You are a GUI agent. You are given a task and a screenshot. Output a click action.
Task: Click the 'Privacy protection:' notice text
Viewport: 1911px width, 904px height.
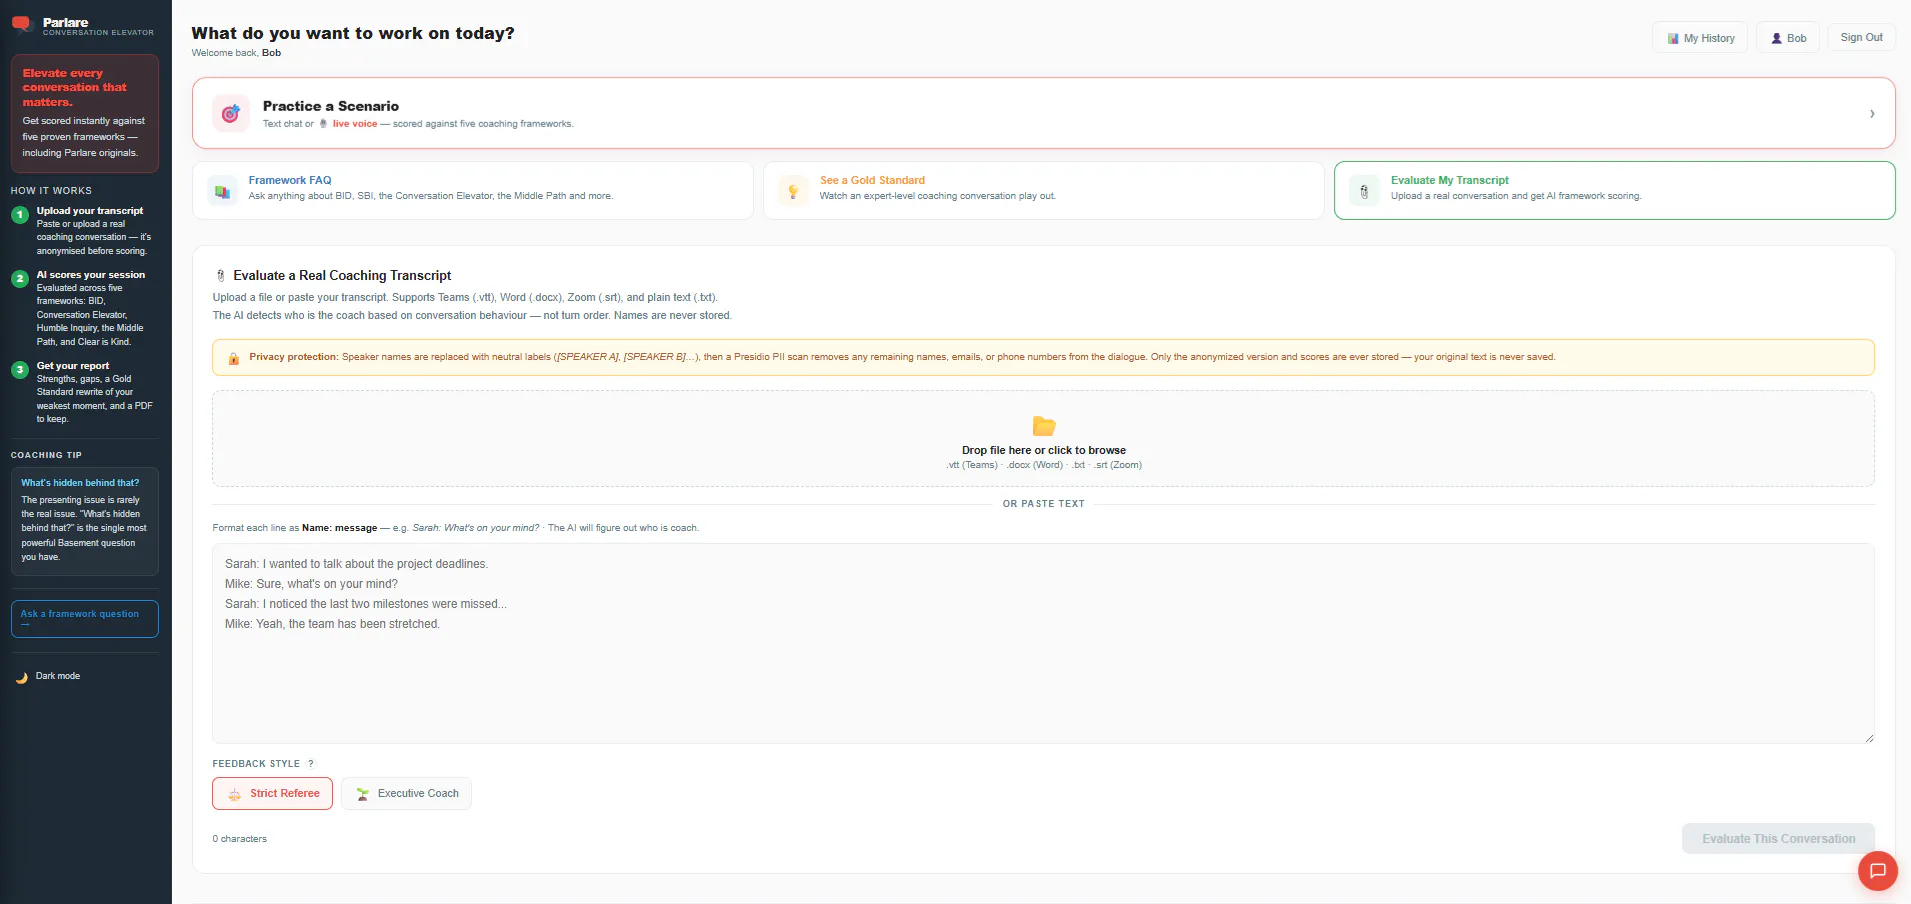294,357
